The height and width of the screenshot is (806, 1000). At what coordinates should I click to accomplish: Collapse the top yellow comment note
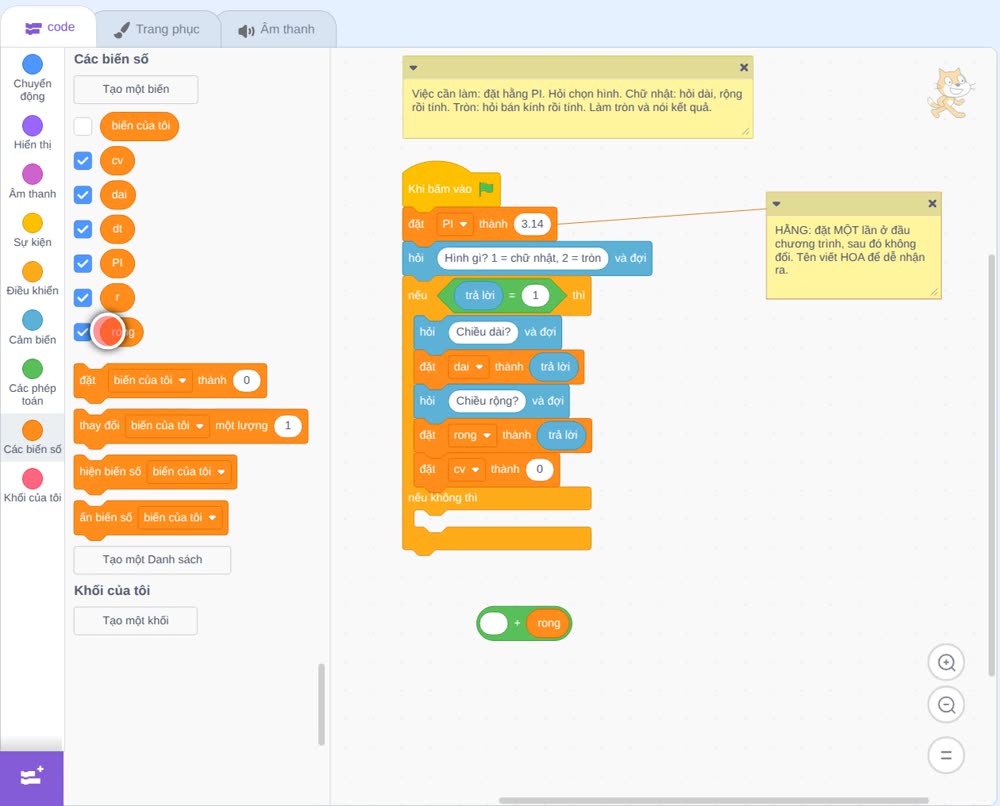pyautogui.click(x=413, y=68)
